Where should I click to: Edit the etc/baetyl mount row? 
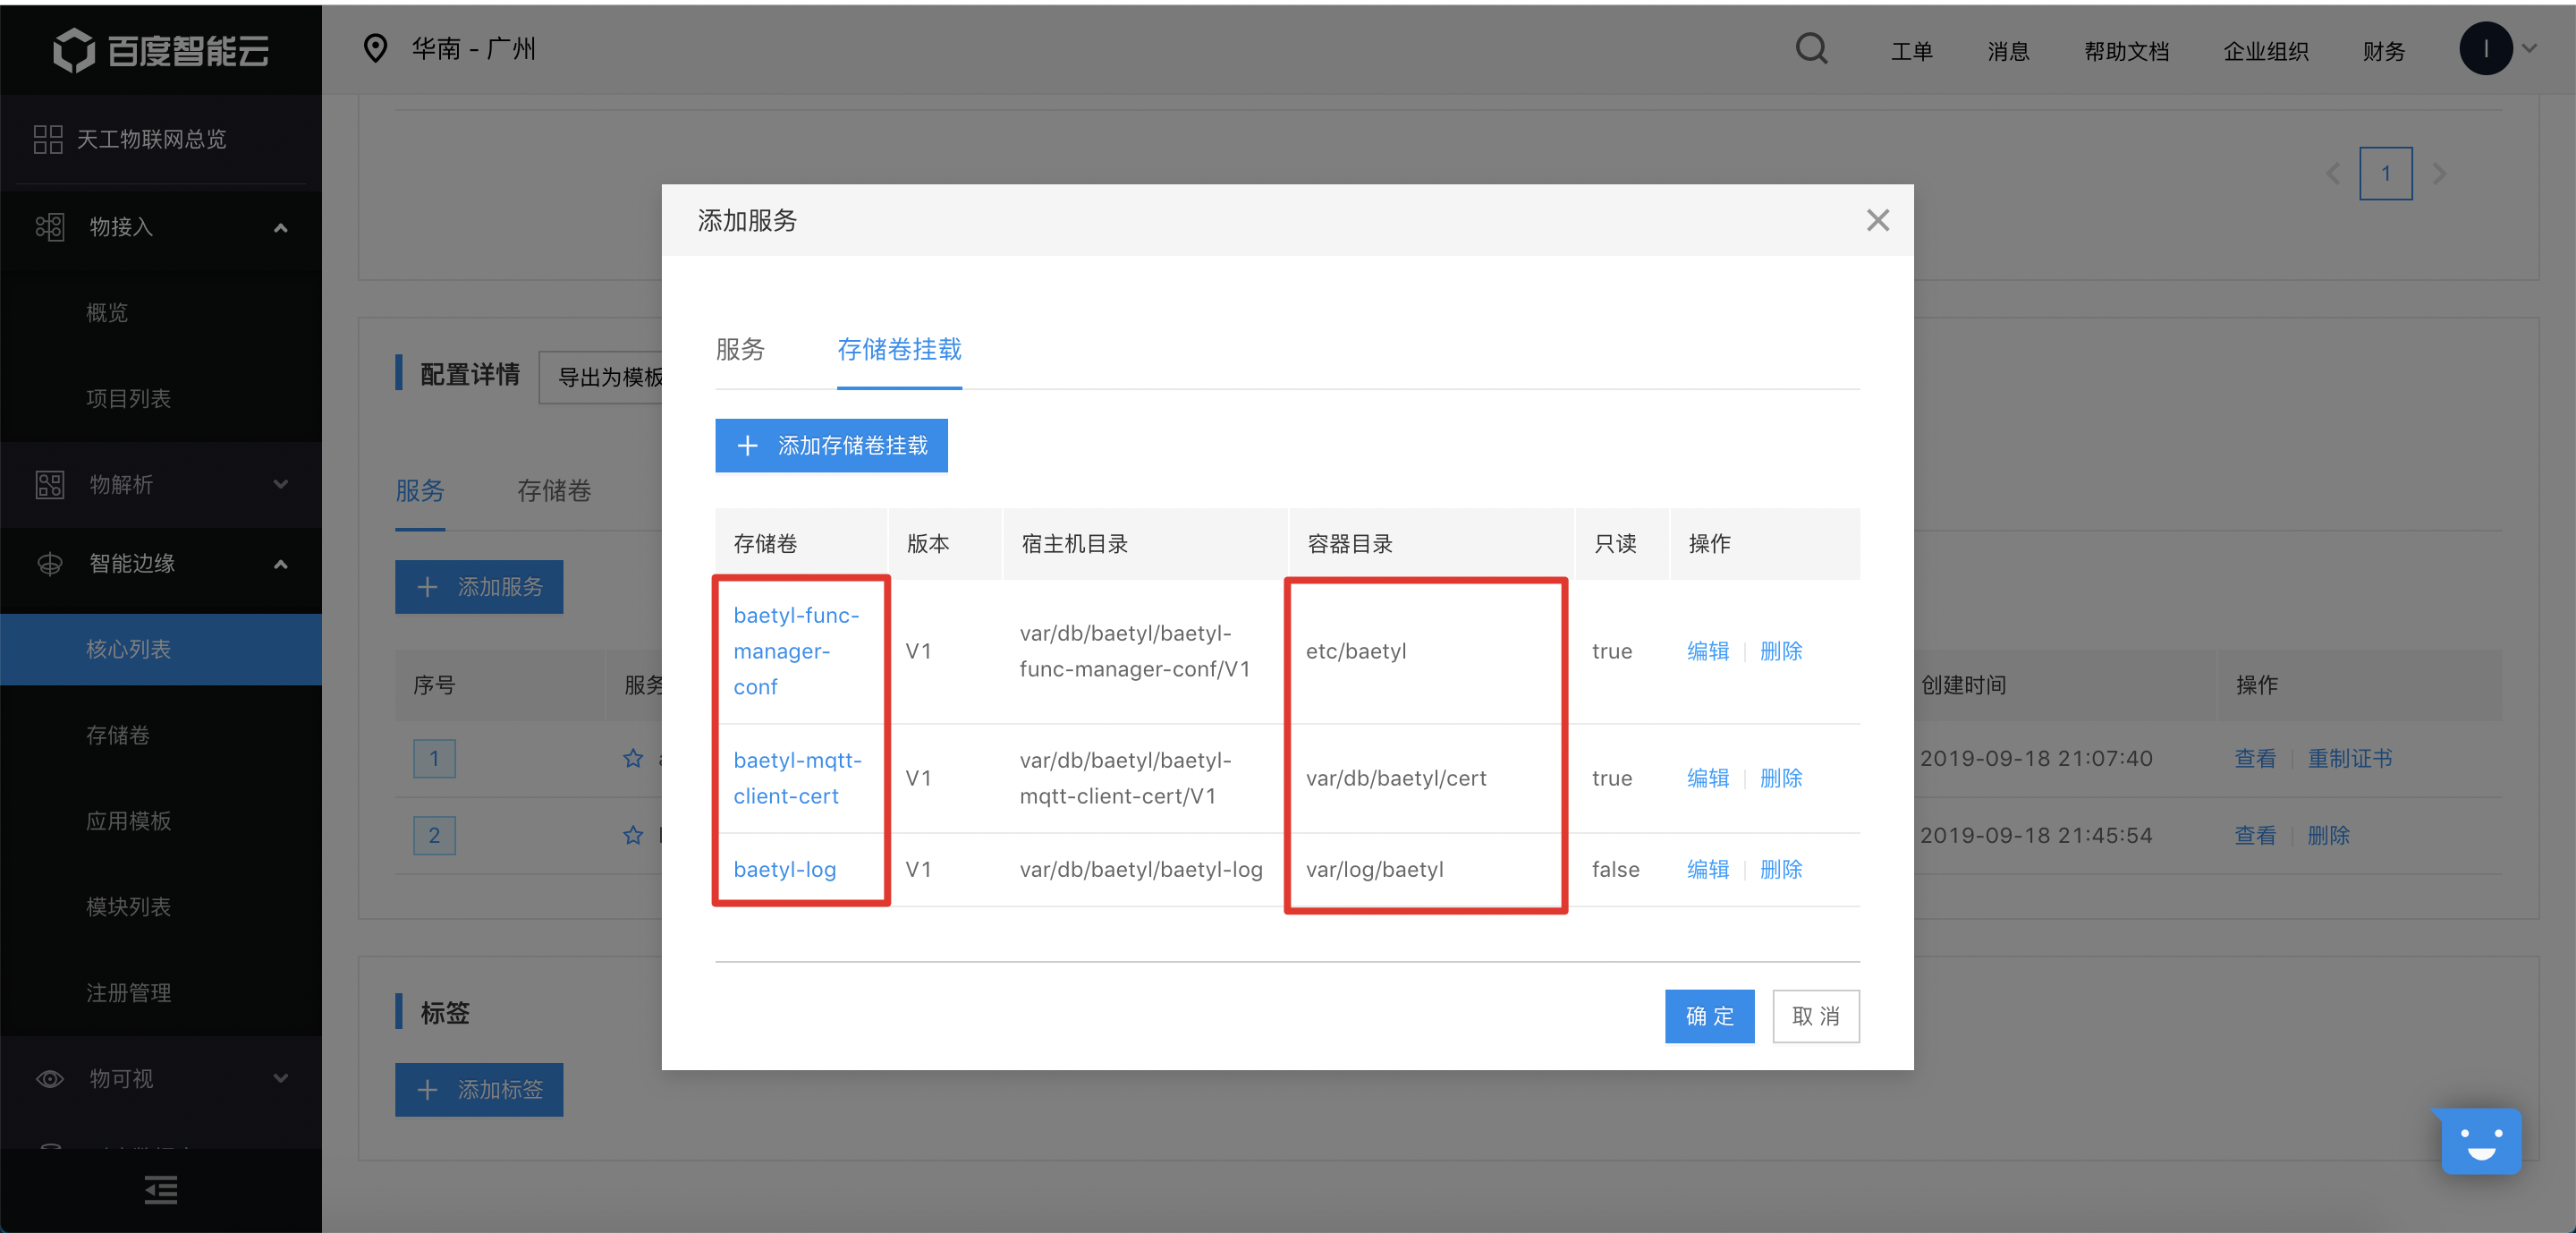point(1708,651)
